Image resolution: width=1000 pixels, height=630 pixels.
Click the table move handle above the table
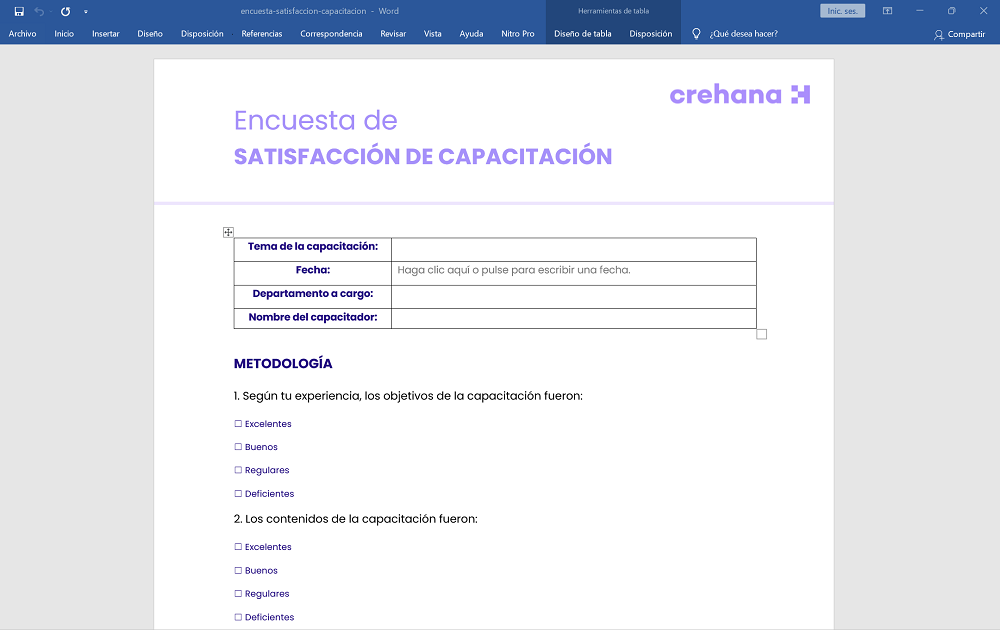228,231
